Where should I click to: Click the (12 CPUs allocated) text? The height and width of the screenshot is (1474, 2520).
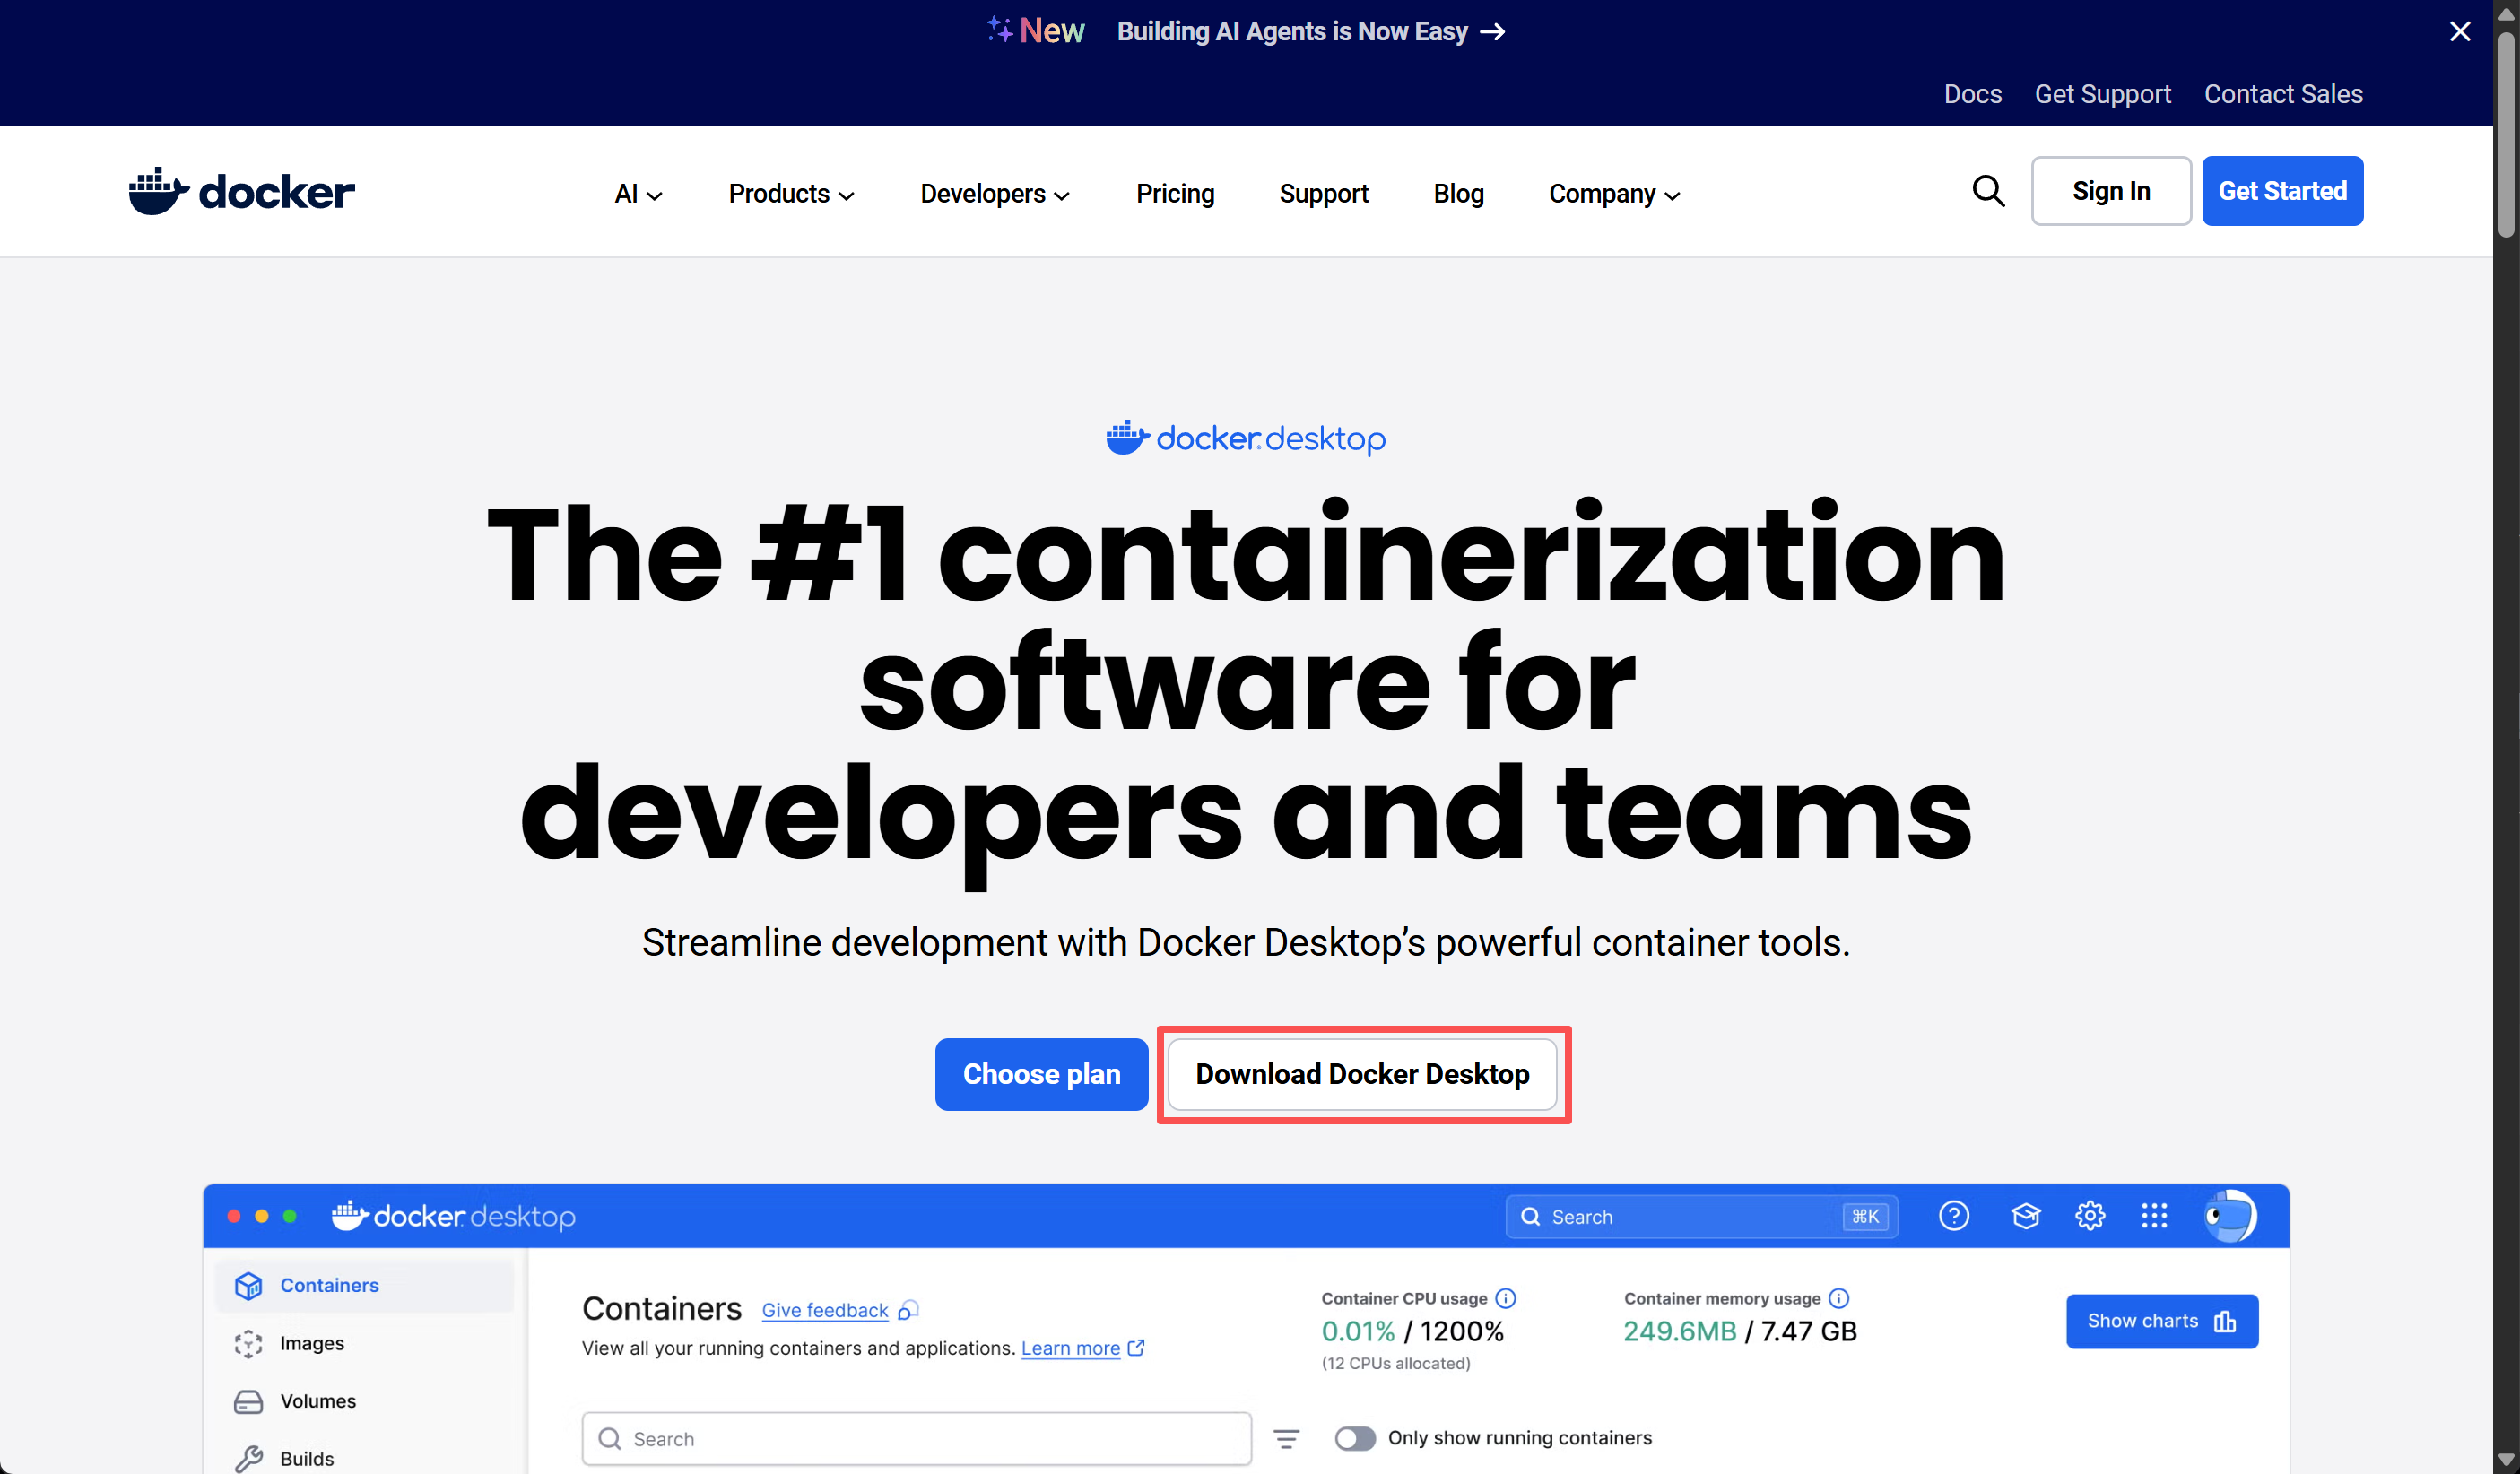click(1395, 1363)
